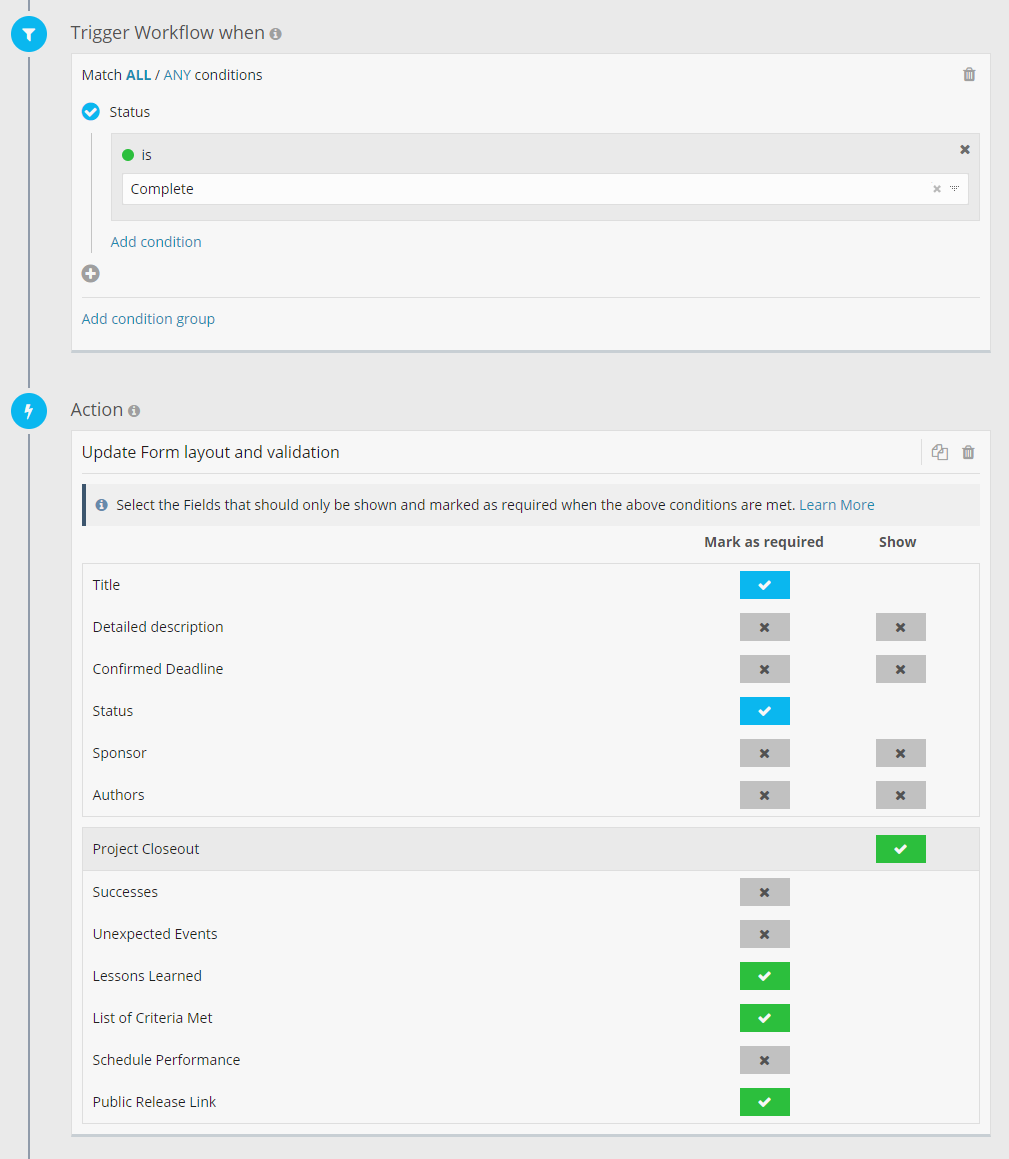The image size is (1009, 1159).
Task: Remove the 'is' condition with X icon
Action: 964,149
